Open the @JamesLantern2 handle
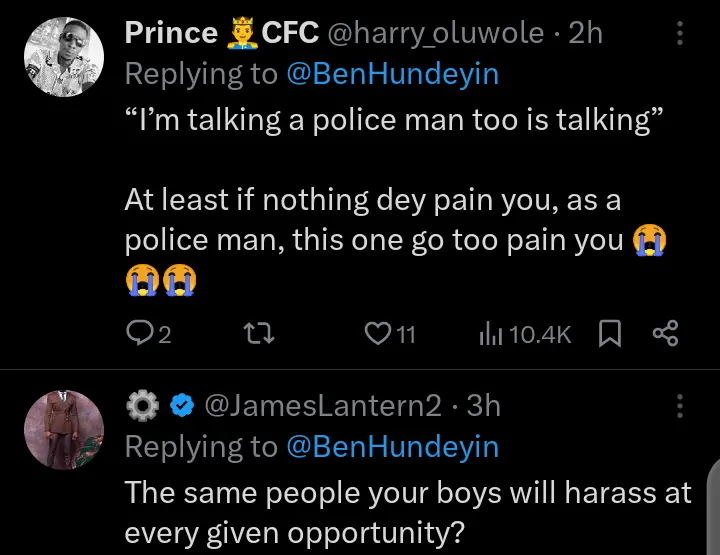720x555 pixels. tap(322, 405)
